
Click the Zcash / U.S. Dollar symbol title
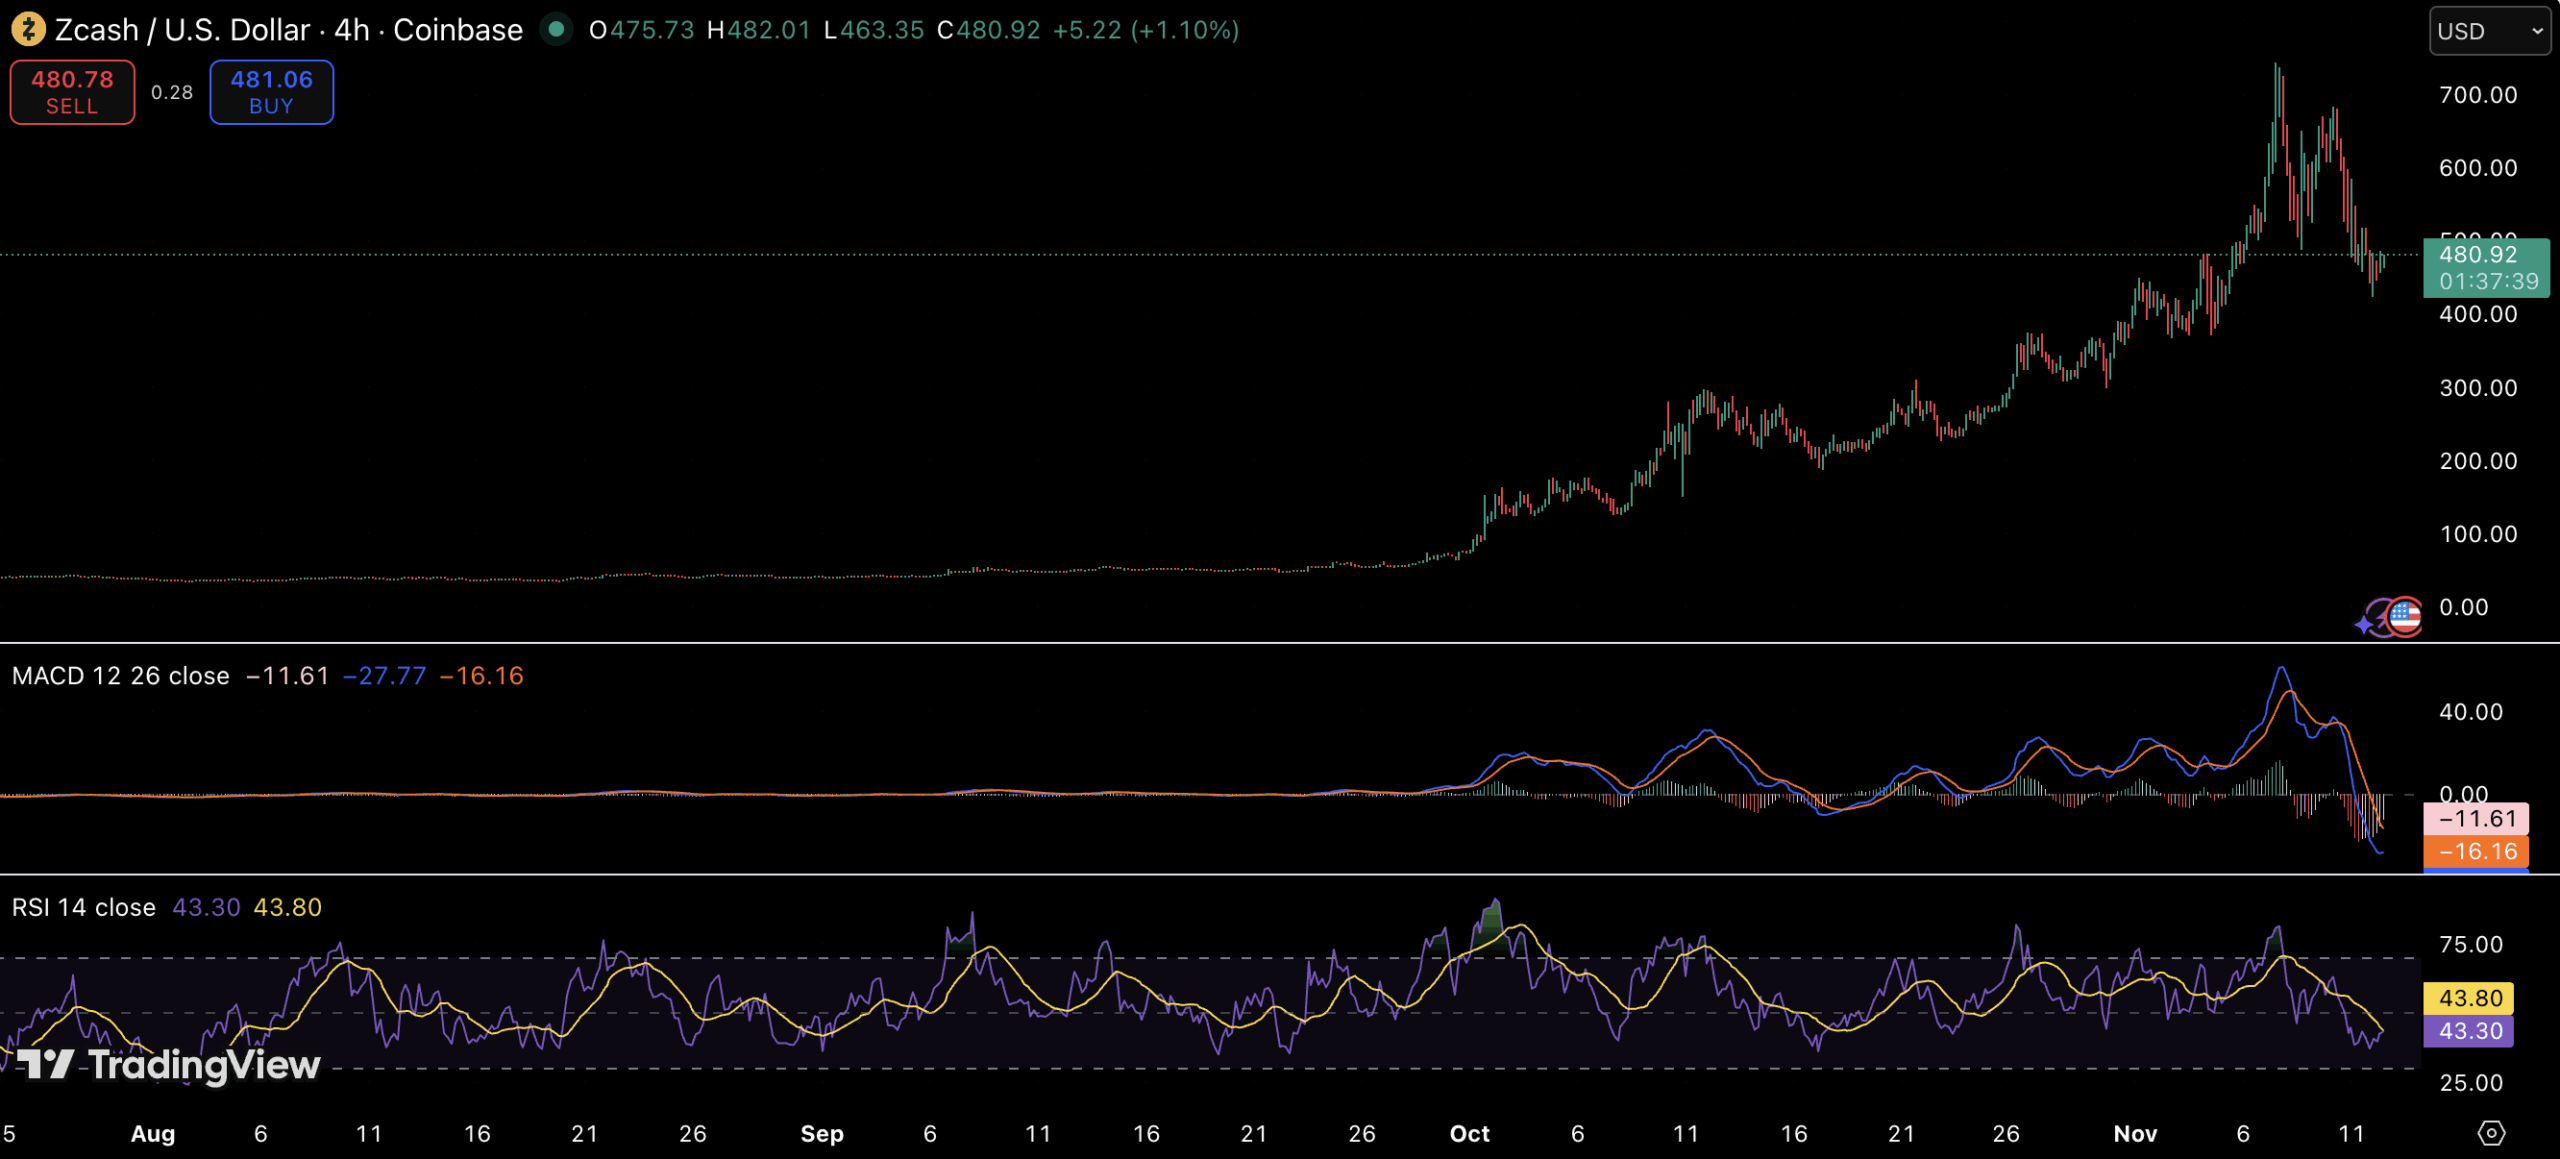[x=182, y=30]
